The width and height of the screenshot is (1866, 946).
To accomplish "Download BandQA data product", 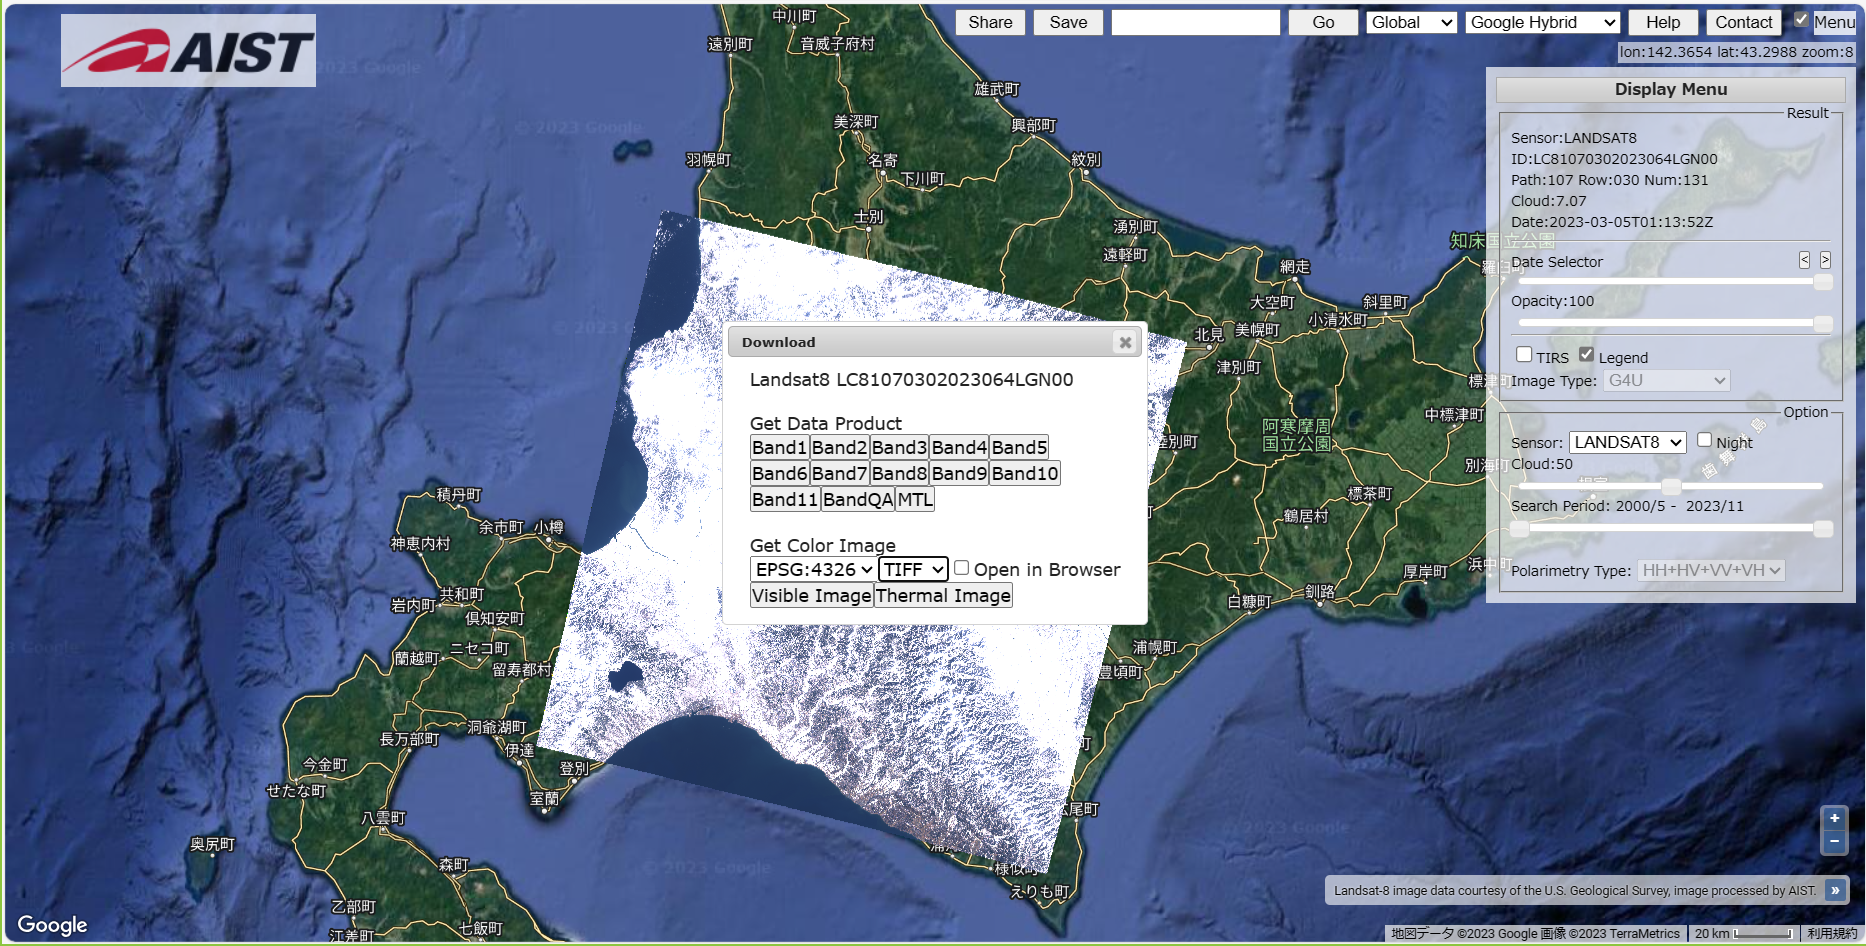I will click(x=858, y=499).
